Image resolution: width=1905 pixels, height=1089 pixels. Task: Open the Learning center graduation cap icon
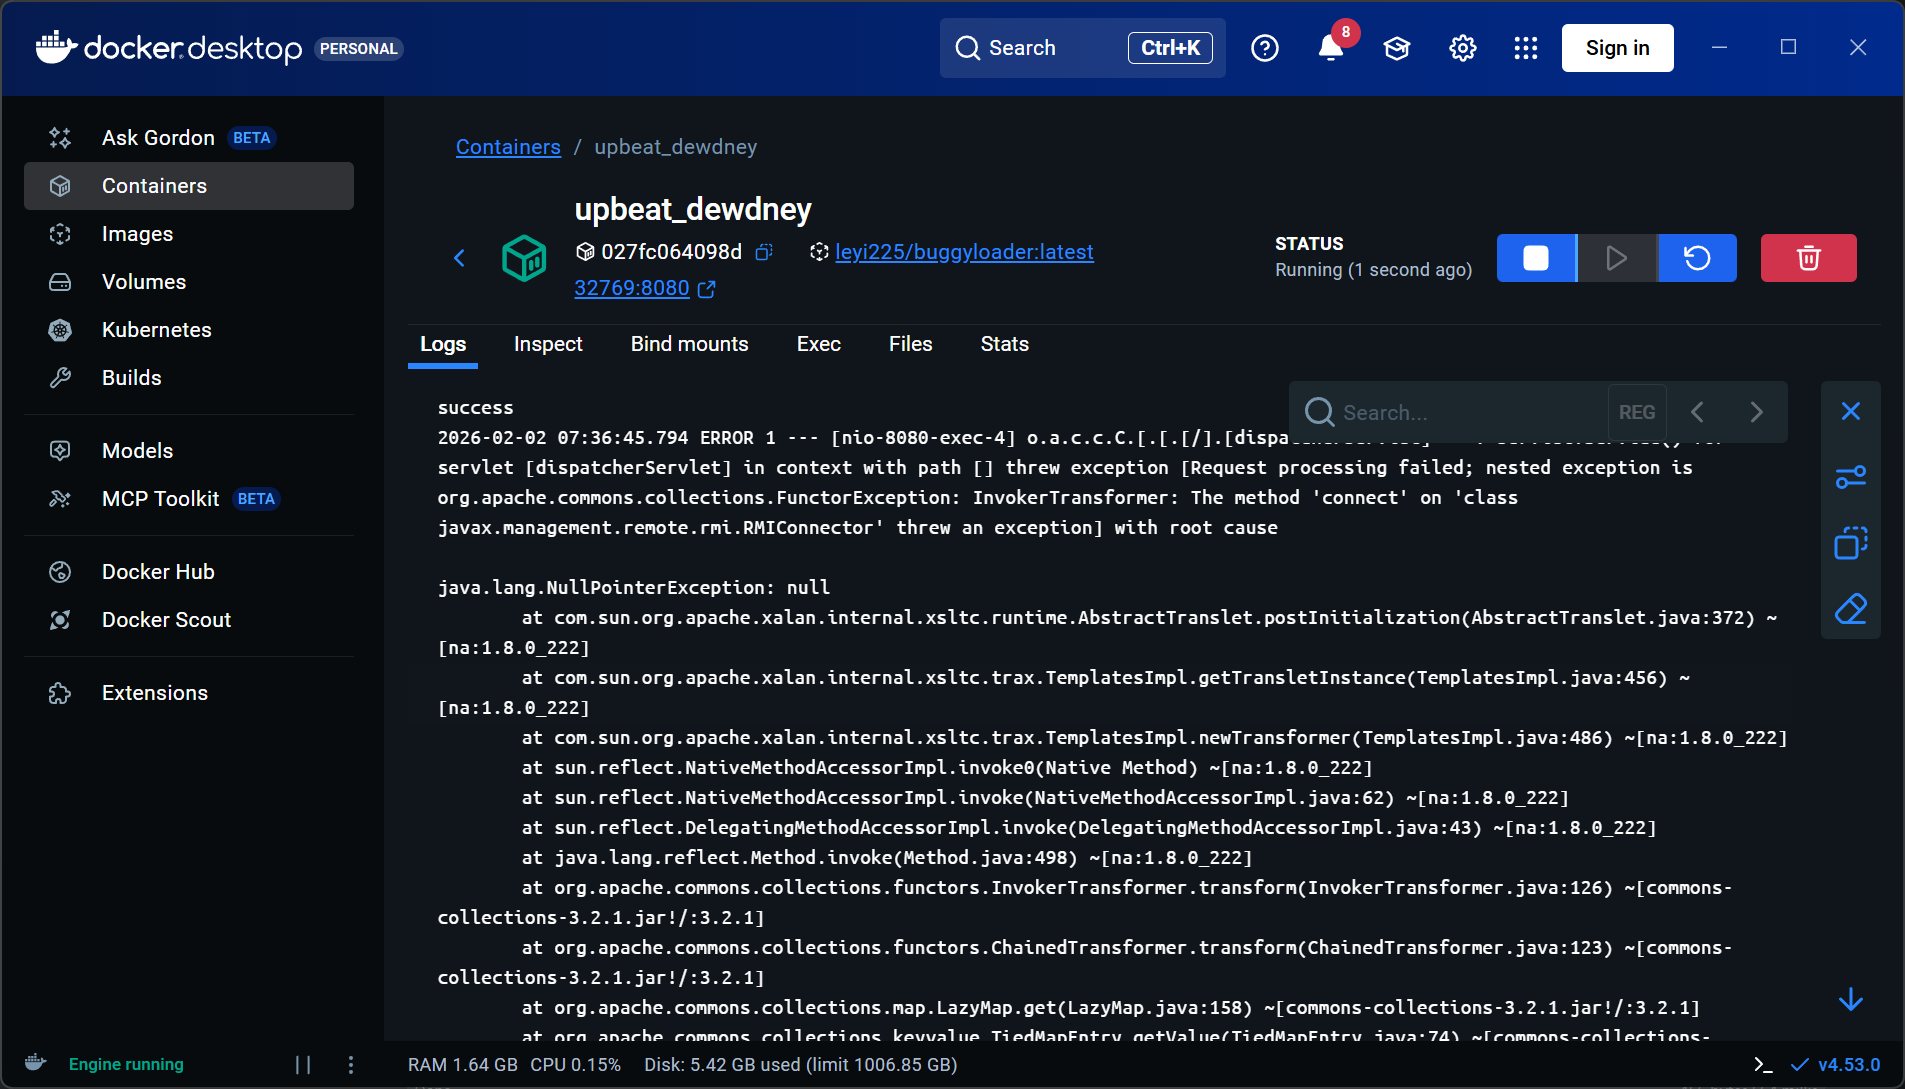click(x=1397, y=48)
